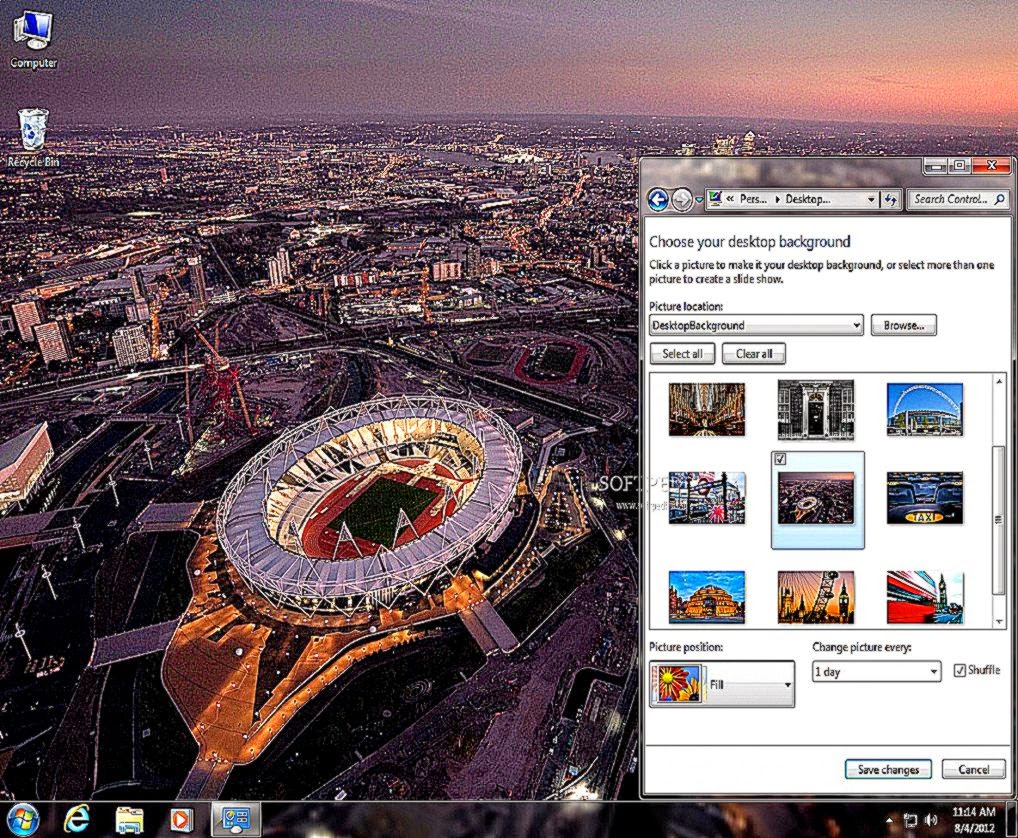This screenshot has width=1018, height=838.
Task: Open Windows Media Player from the taskbar
Action: [x=181, y=819]
